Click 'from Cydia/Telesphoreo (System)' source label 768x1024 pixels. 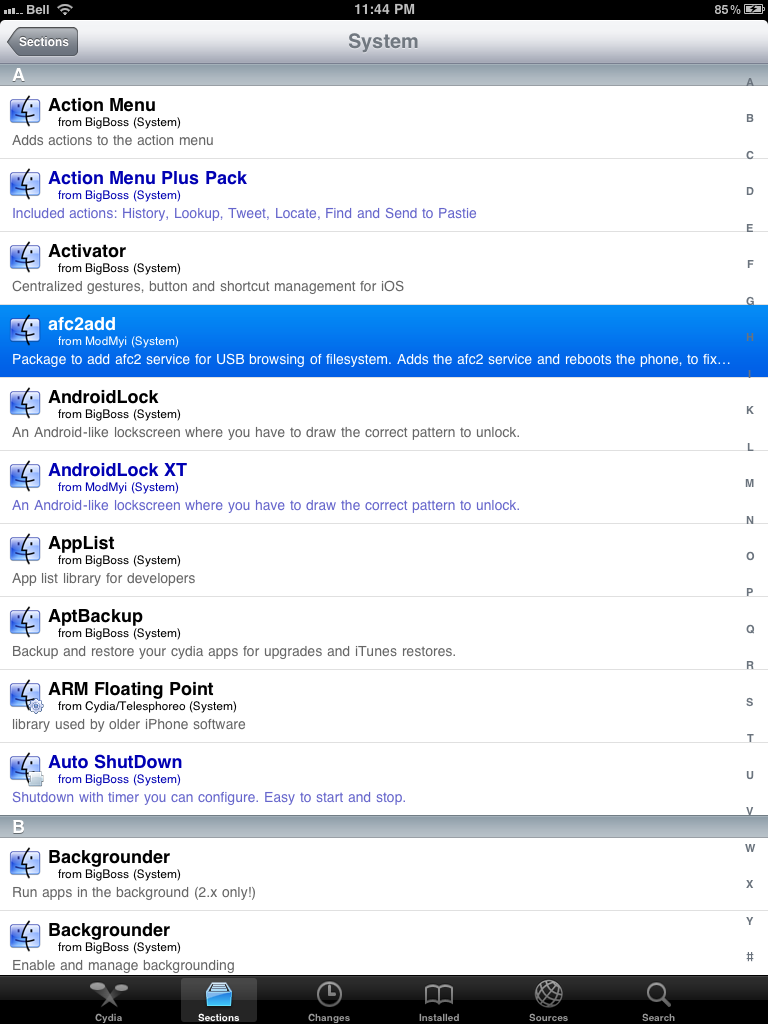click(147, 707)
